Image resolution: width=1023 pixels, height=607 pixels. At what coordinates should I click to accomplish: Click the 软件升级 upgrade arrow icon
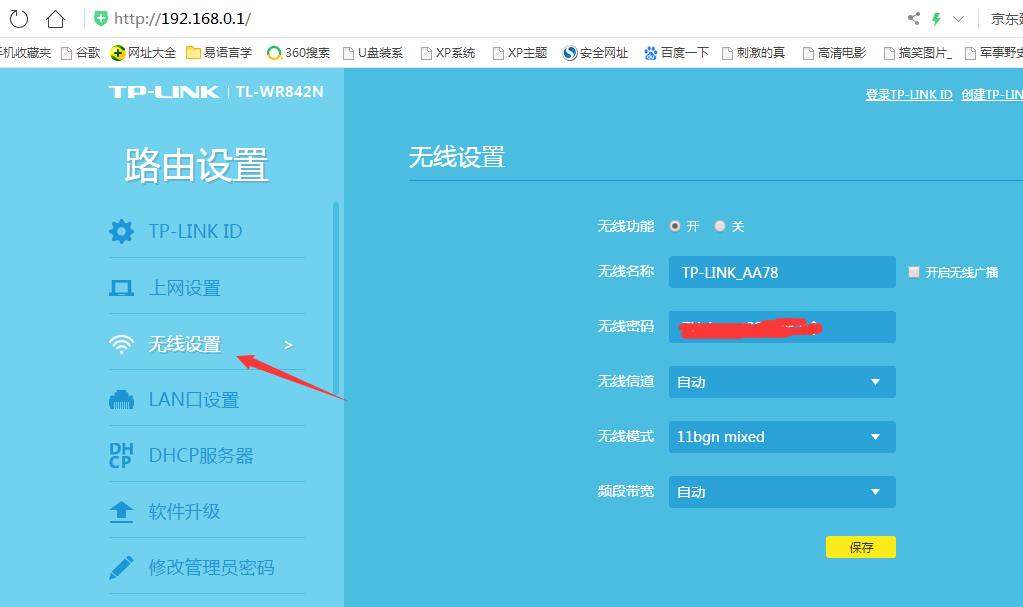click(x=121, y=511)
